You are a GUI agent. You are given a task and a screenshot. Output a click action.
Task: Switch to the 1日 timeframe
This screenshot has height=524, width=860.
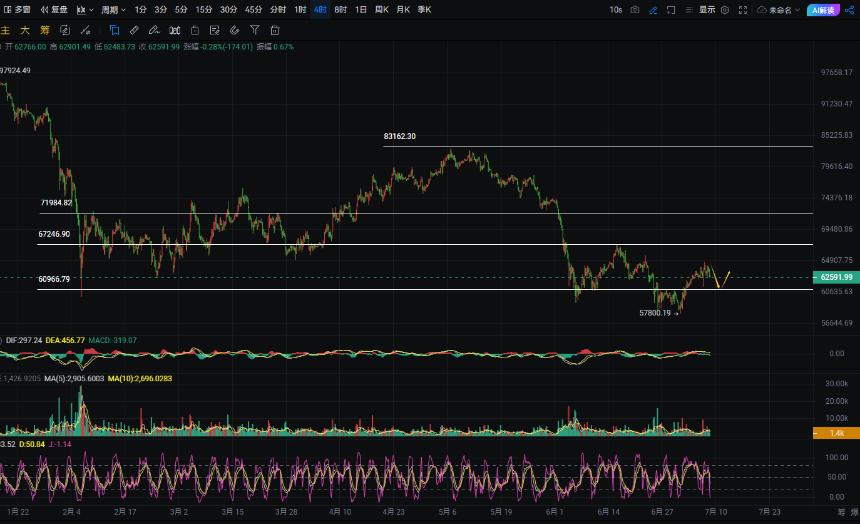pyautogui.click(x=360, y=10)
